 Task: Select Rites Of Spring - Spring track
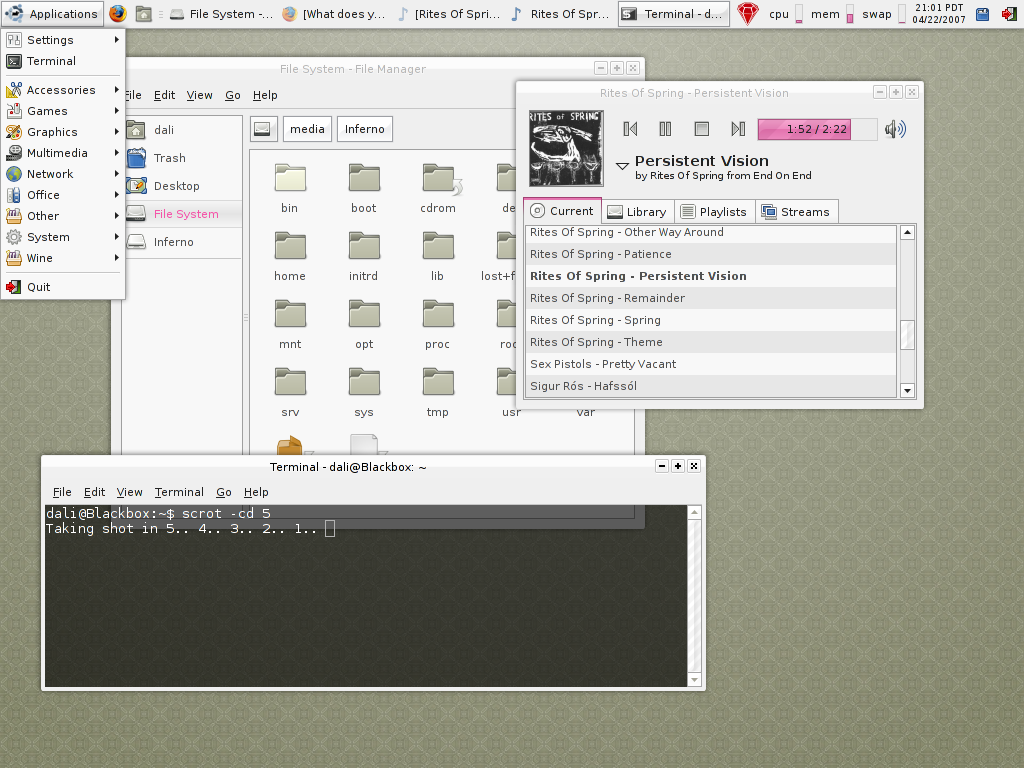[711, 320]
